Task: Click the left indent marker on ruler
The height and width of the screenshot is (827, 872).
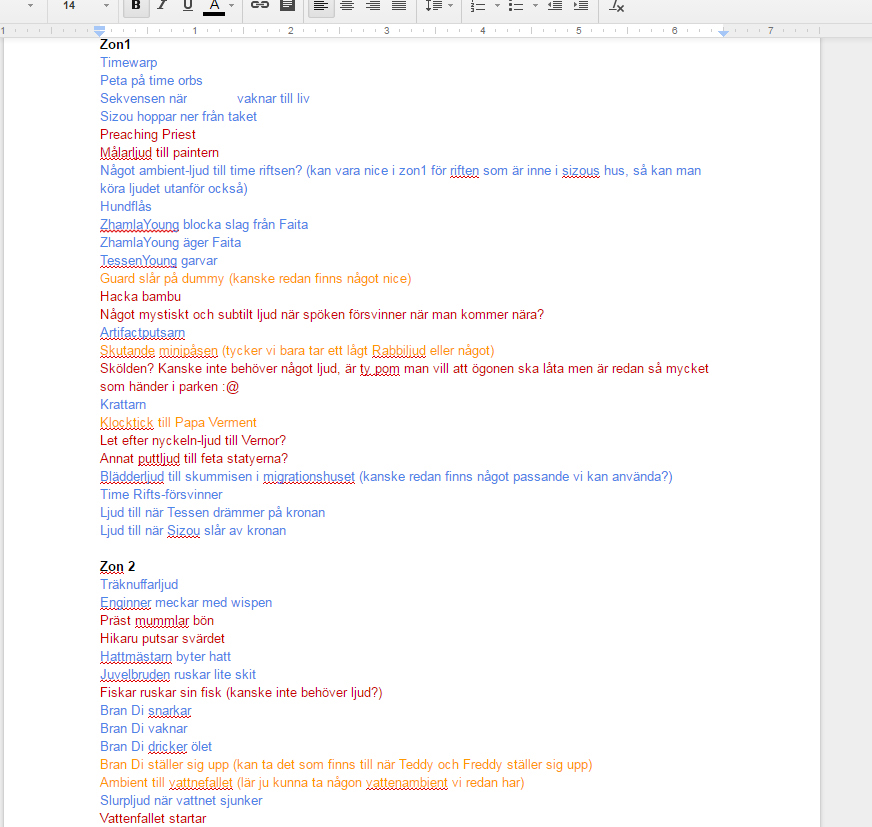Action: click(x=100, y=32)
